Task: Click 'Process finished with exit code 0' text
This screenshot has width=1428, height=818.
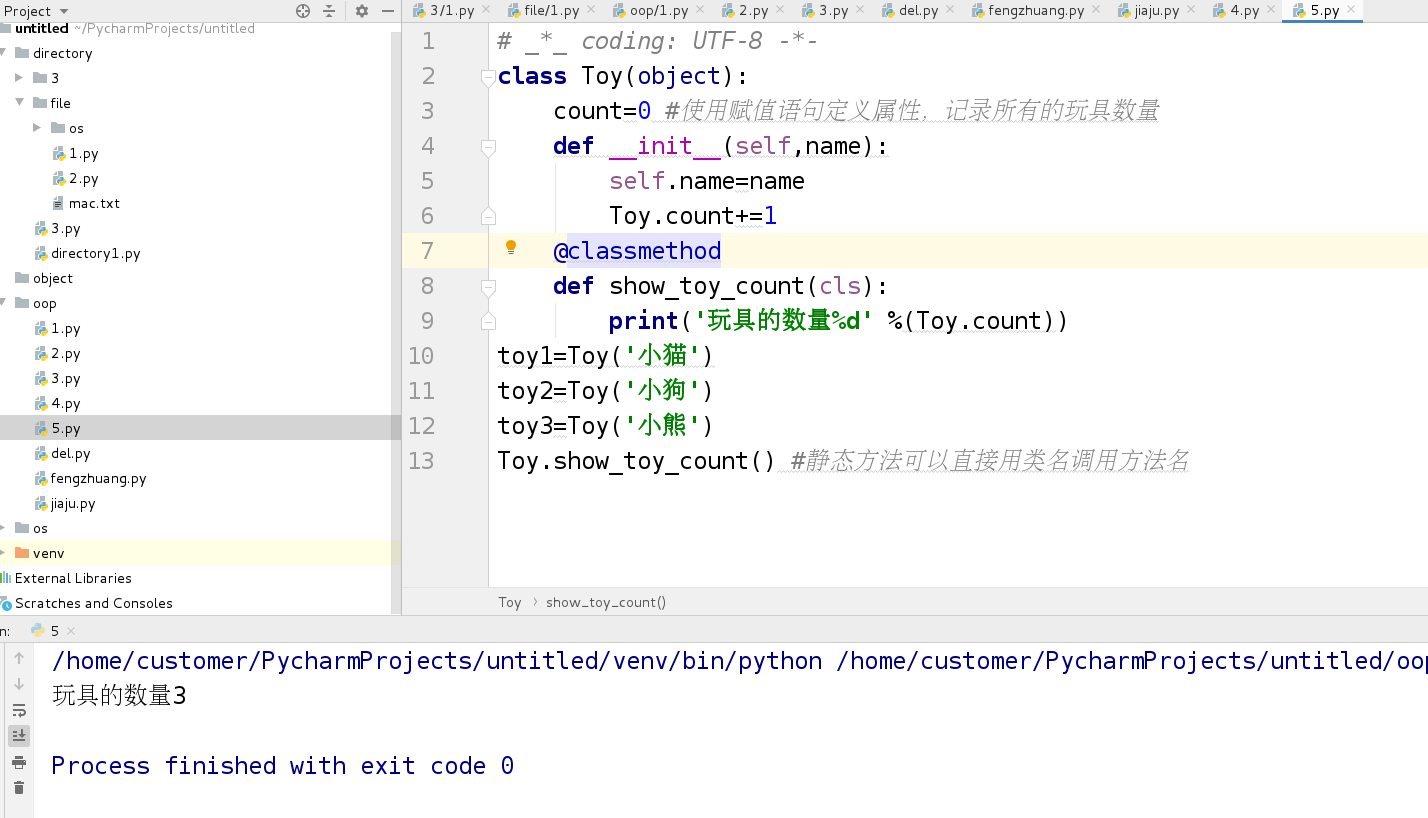Action: (283, 766)
